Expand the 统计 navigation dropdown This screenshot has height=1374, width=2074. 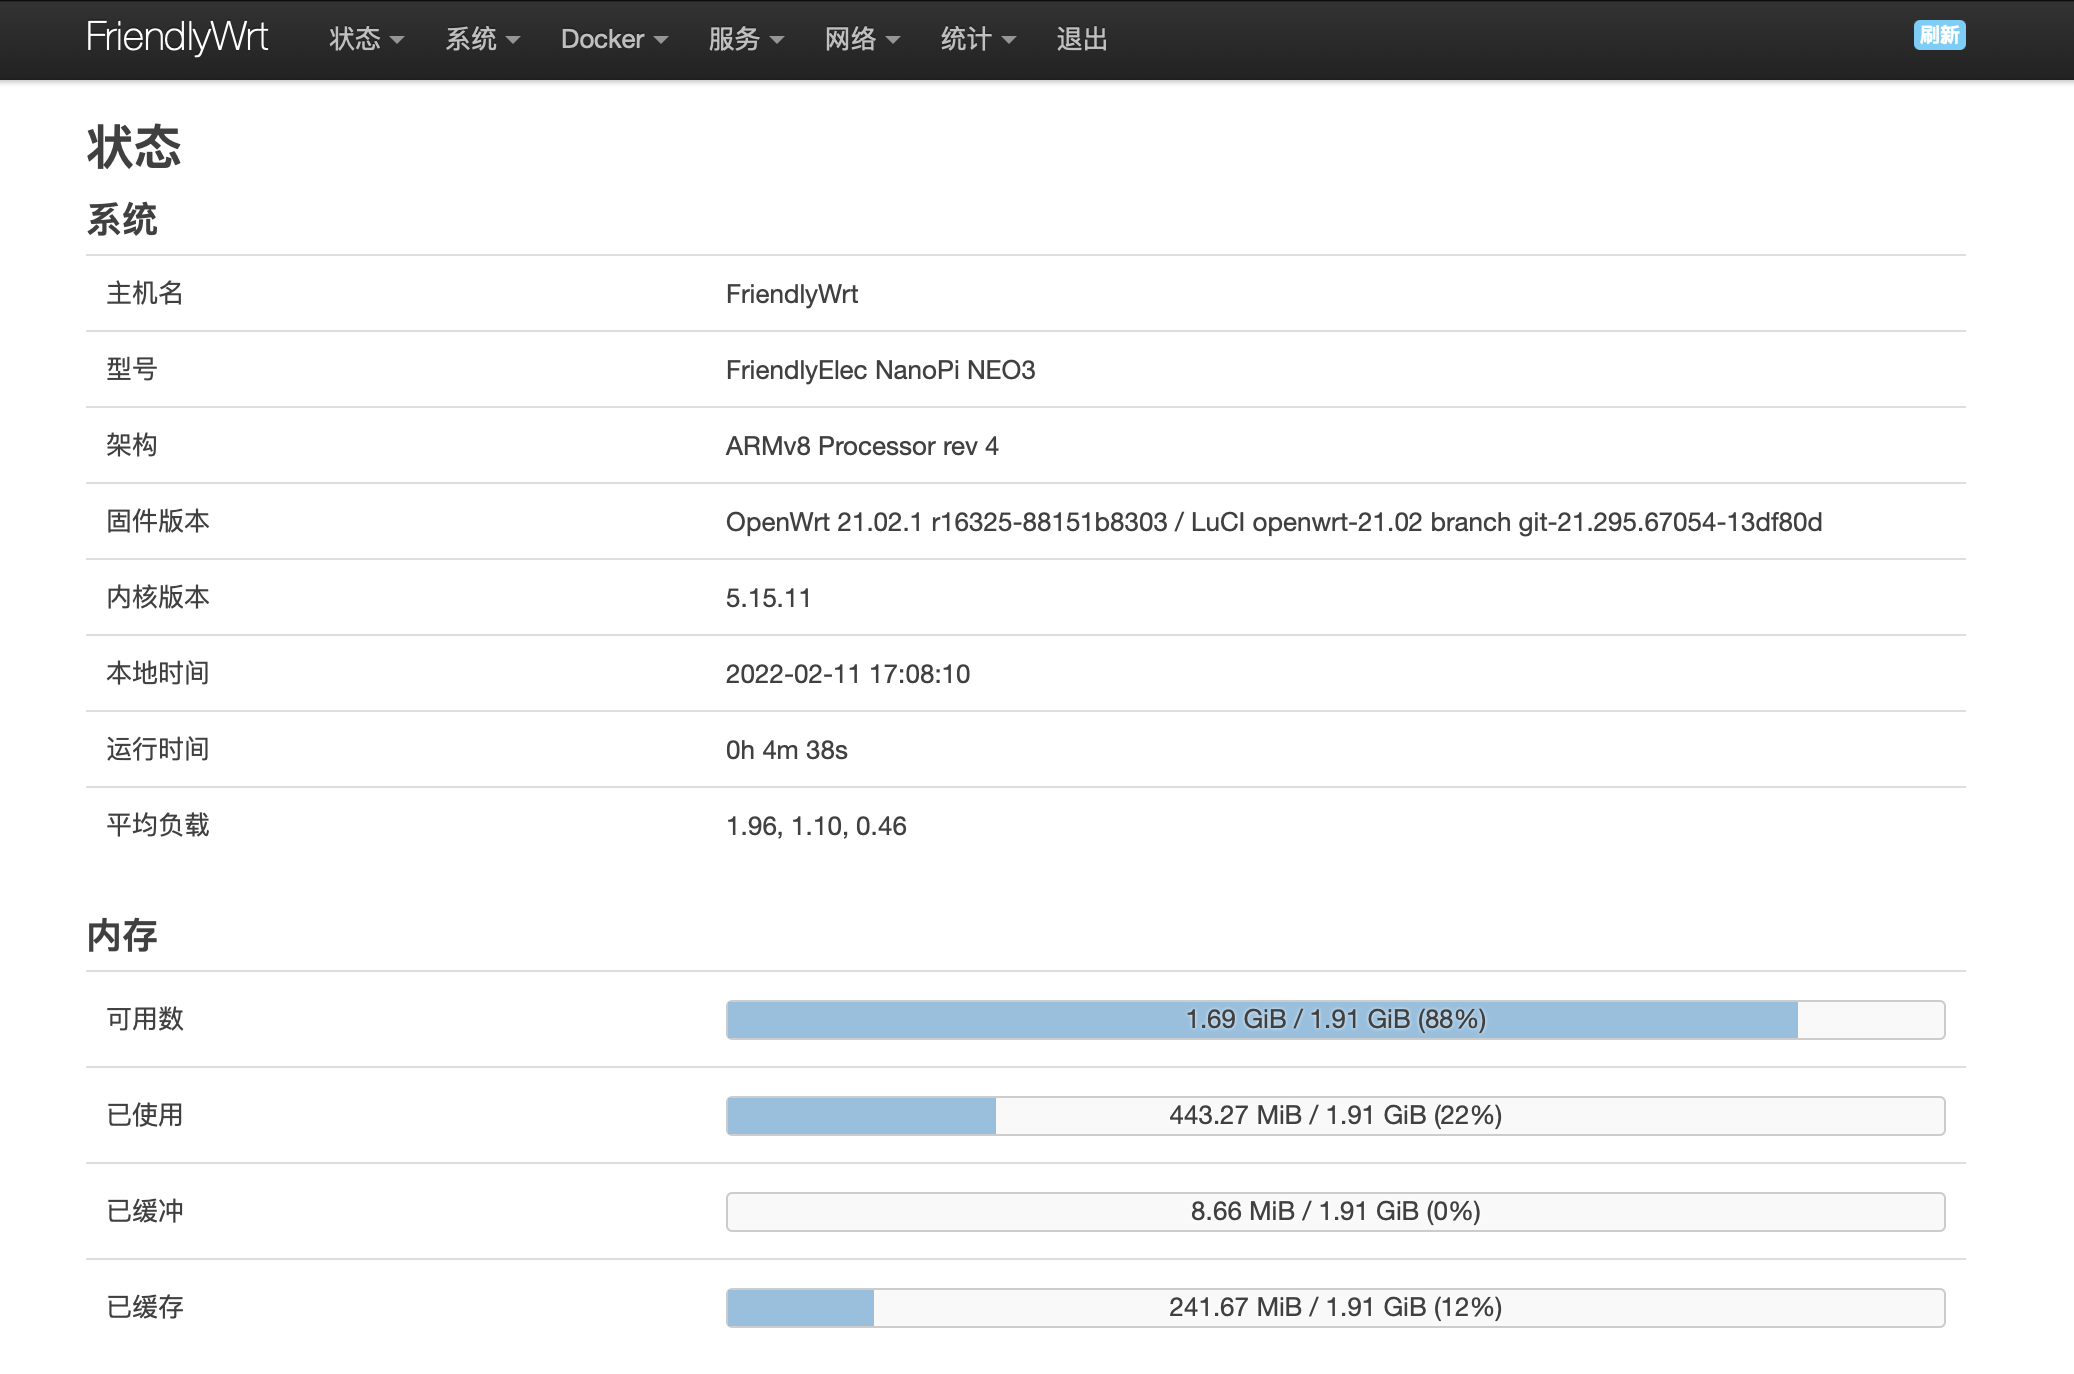978,39
